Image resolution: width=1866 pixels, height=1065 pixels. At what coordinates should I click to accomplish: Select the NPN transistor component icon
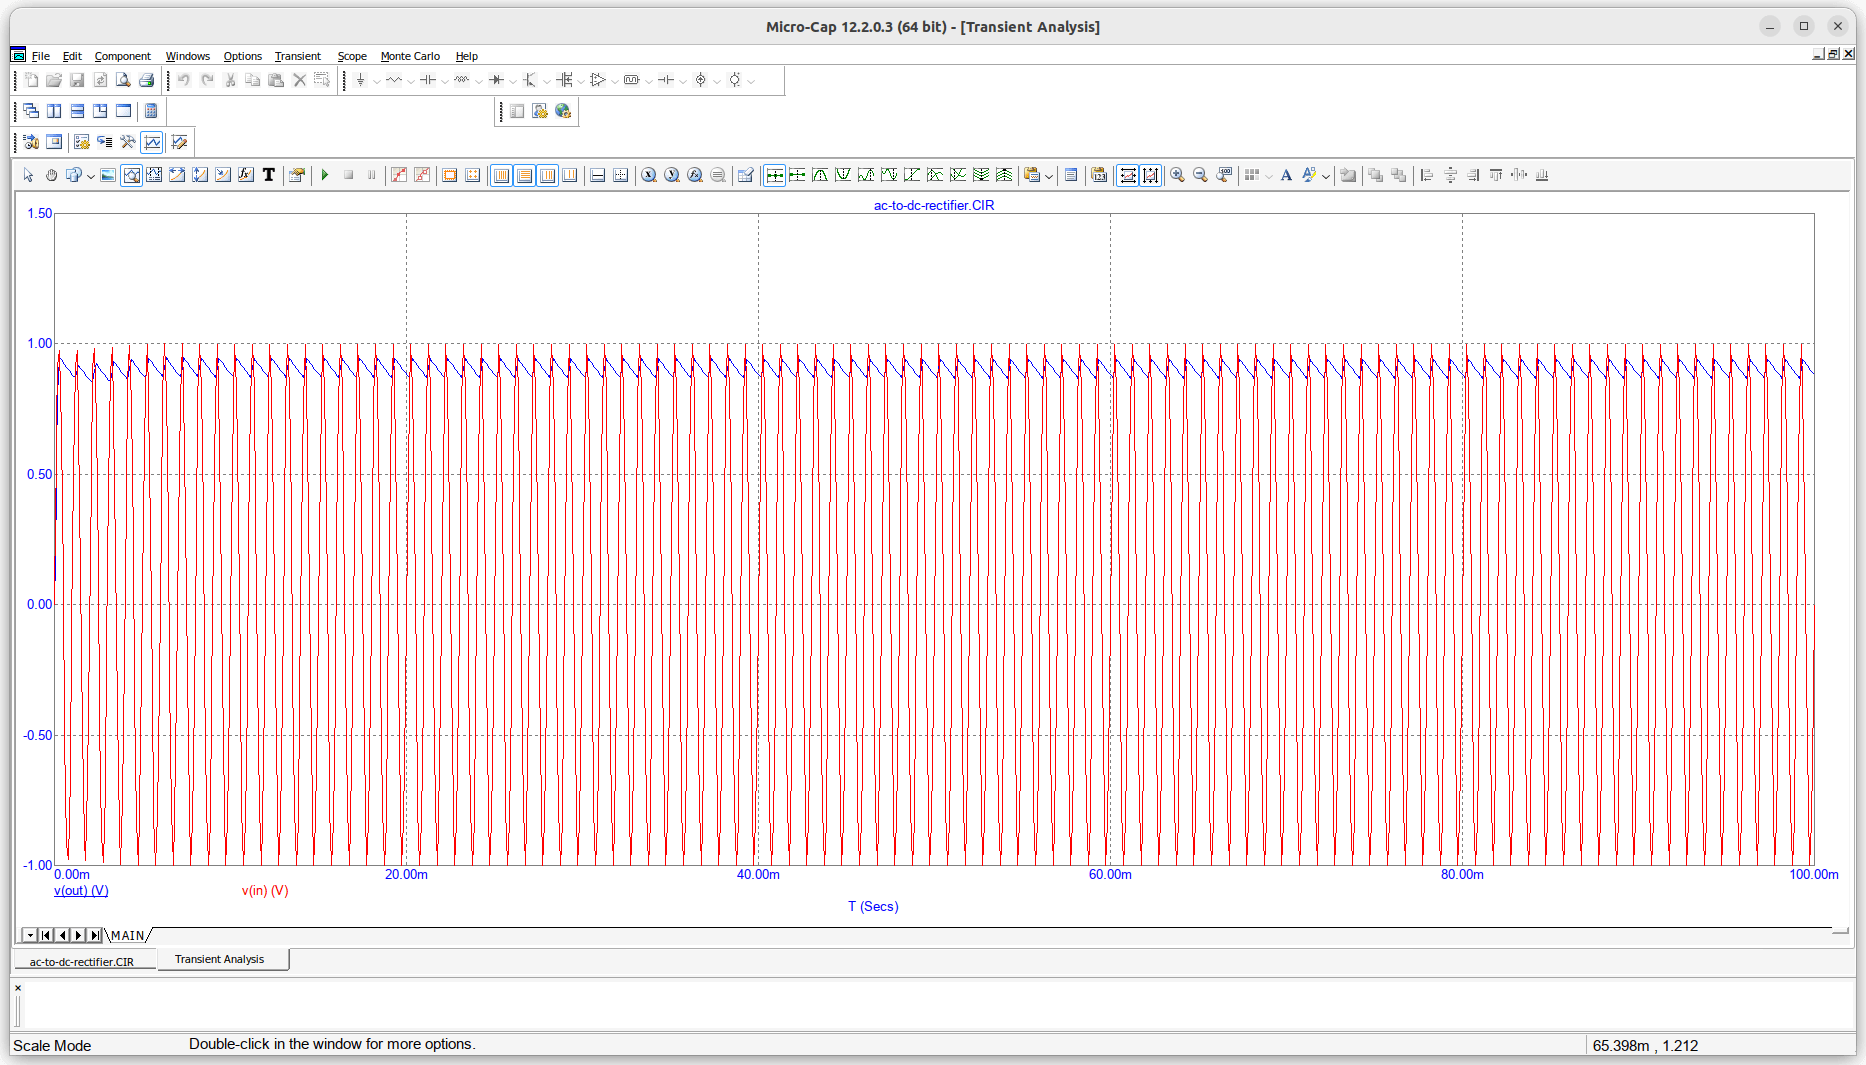[530, 80]
